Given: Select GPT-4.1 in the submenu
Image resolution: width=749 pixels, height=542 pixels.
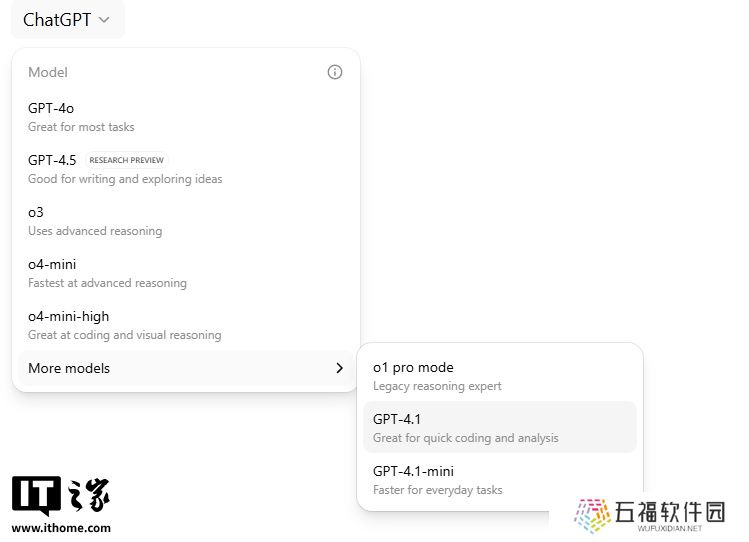Looking at the screenshot, I should point(500,428).
